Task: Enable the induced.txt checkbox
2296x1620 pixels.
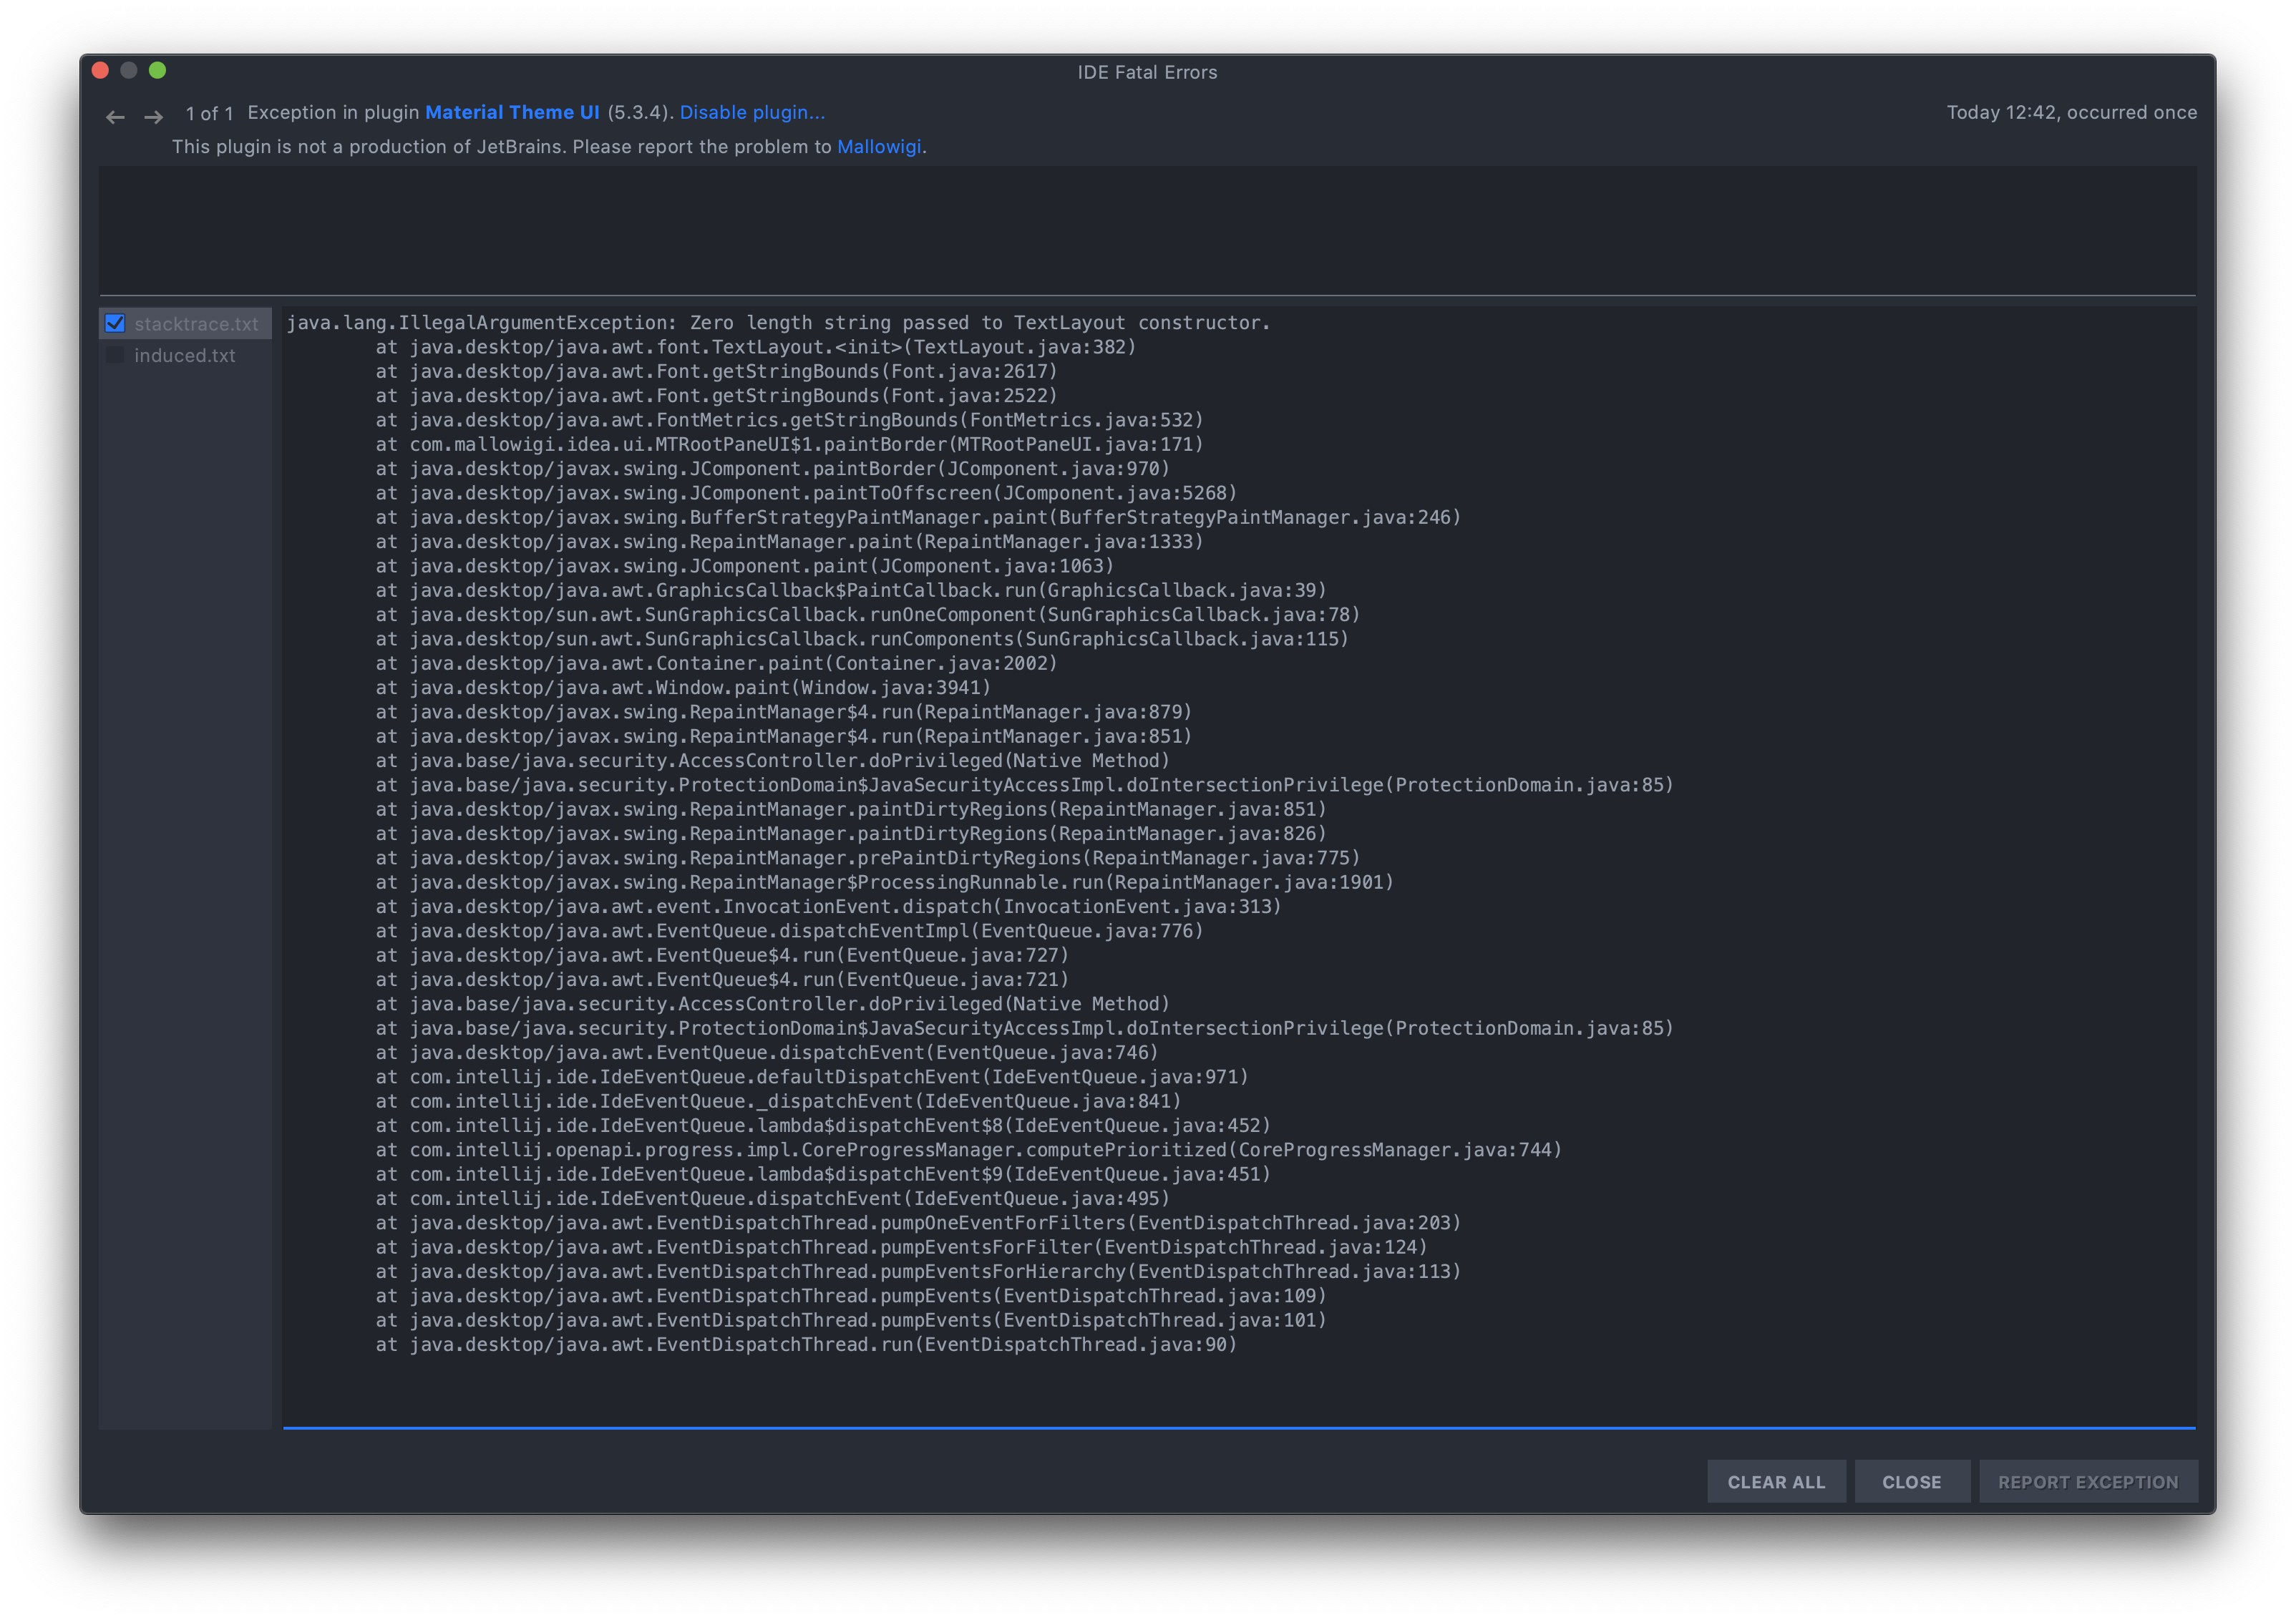Action: (x=115, y=354)
